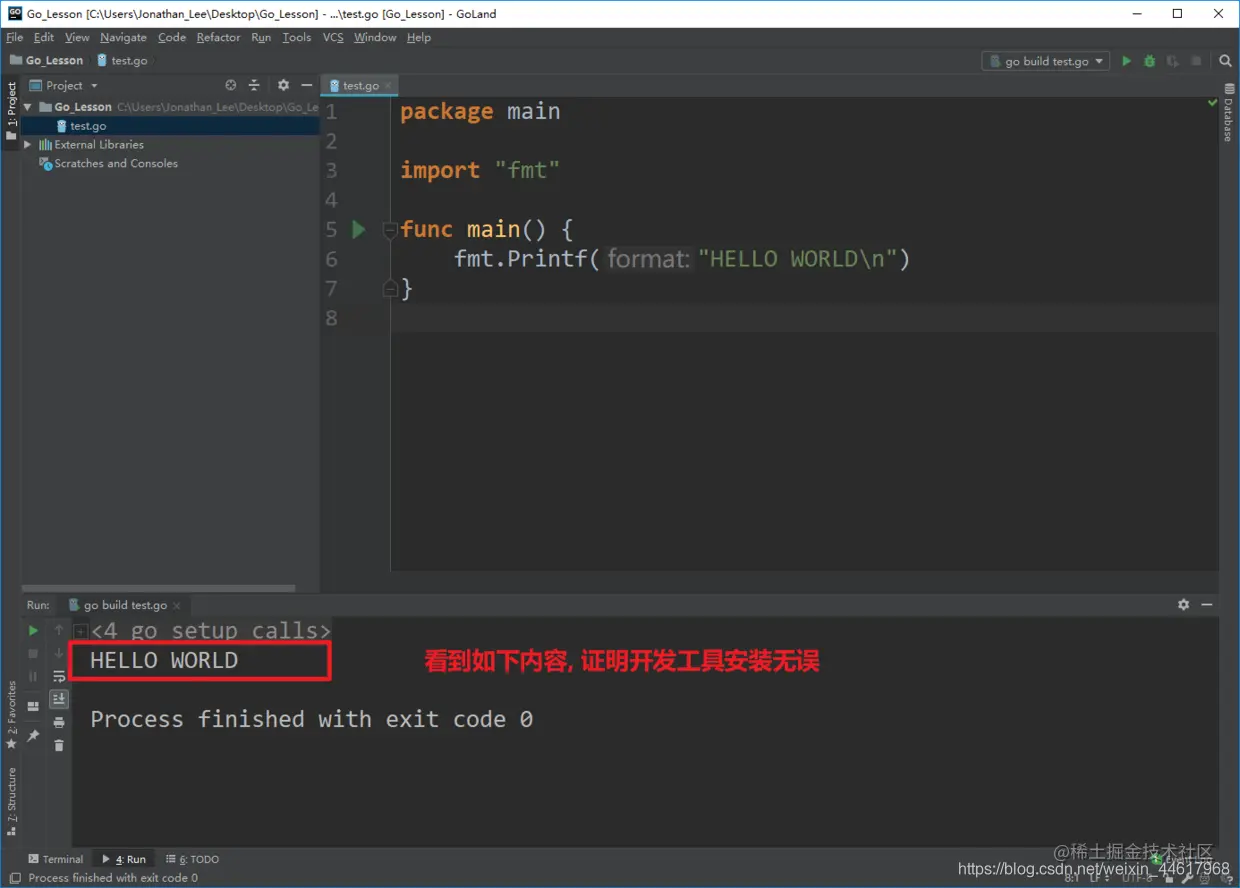Run go build test.go with green arrow
The height and width of the screenshot is (888, 1240).
[1126, 61]
